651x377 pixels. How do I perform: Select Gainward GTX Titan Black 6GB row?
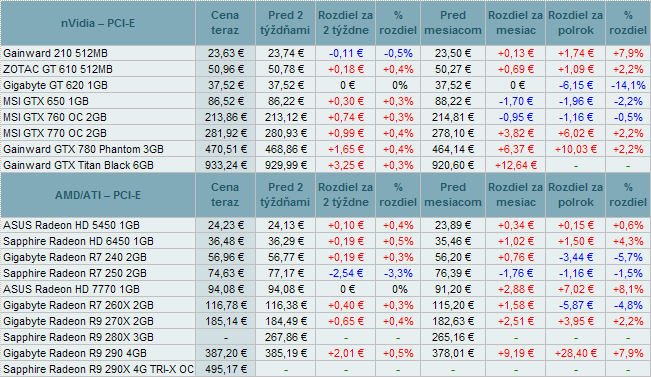click(x=326, y=165)
